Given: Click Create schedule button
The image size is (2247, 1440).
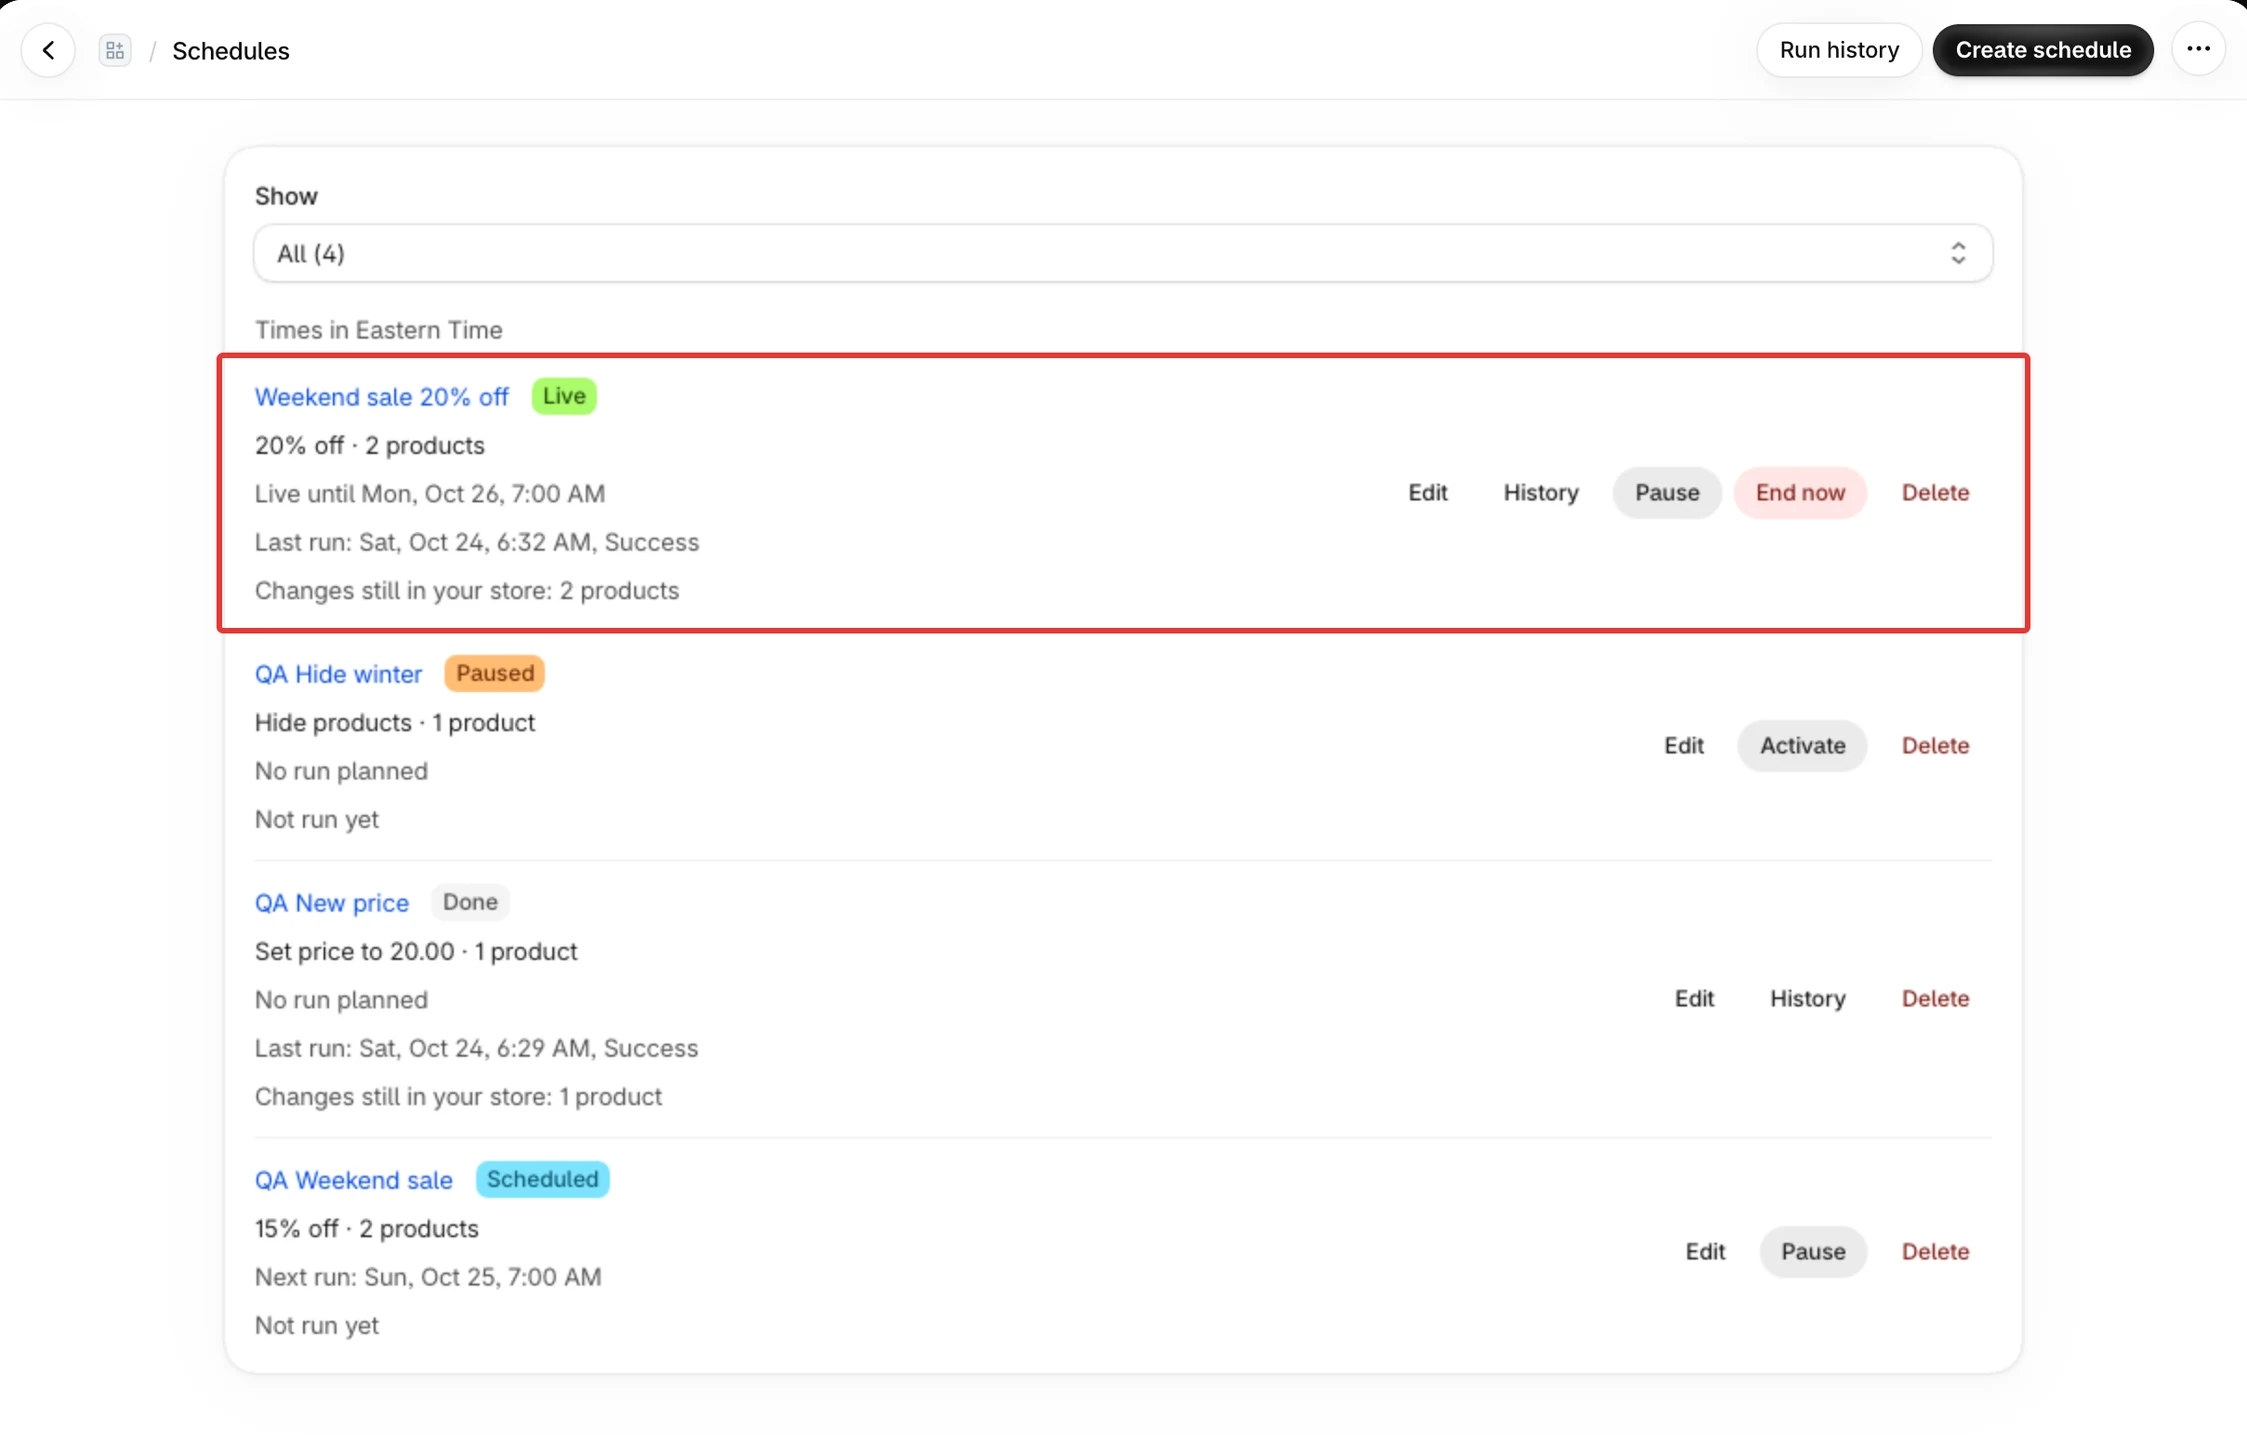Looking at the screenshot, I should pos(2043,50).
